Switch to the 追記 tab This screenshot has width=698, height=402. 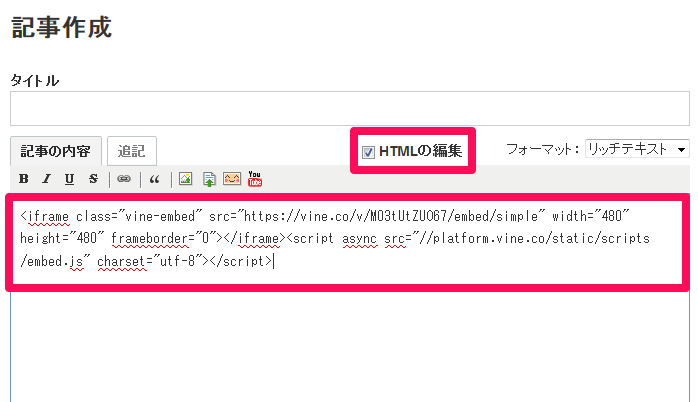tap(132, 151)
